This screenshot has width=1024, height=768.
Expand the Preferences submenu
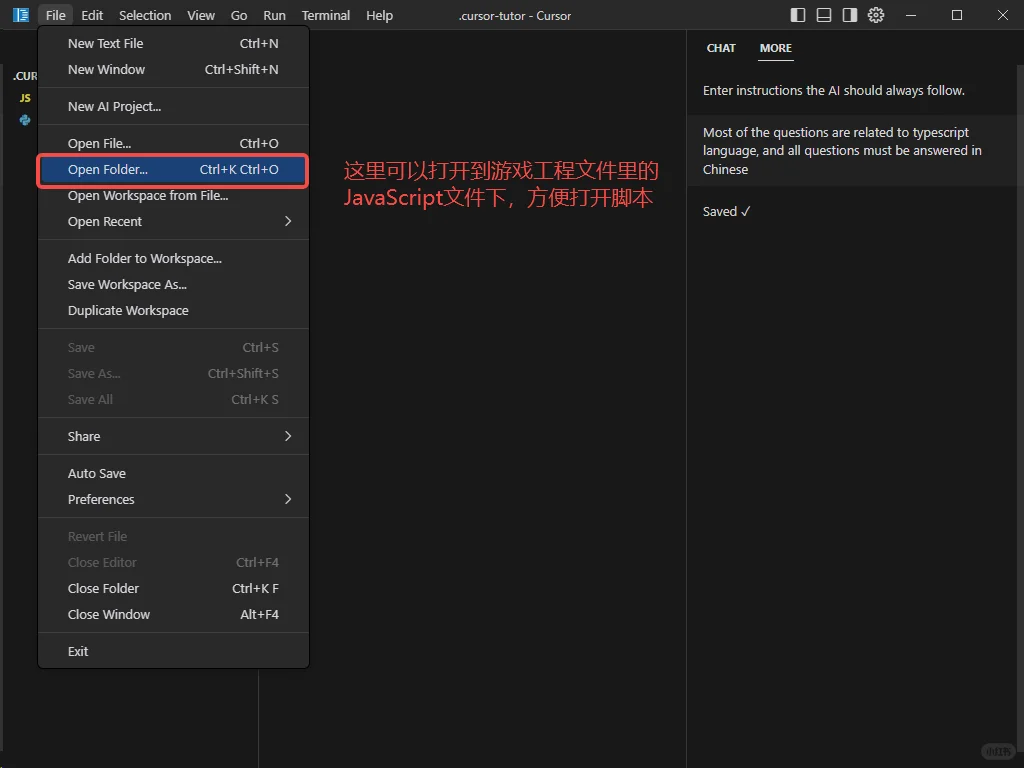tap(173, 500)
